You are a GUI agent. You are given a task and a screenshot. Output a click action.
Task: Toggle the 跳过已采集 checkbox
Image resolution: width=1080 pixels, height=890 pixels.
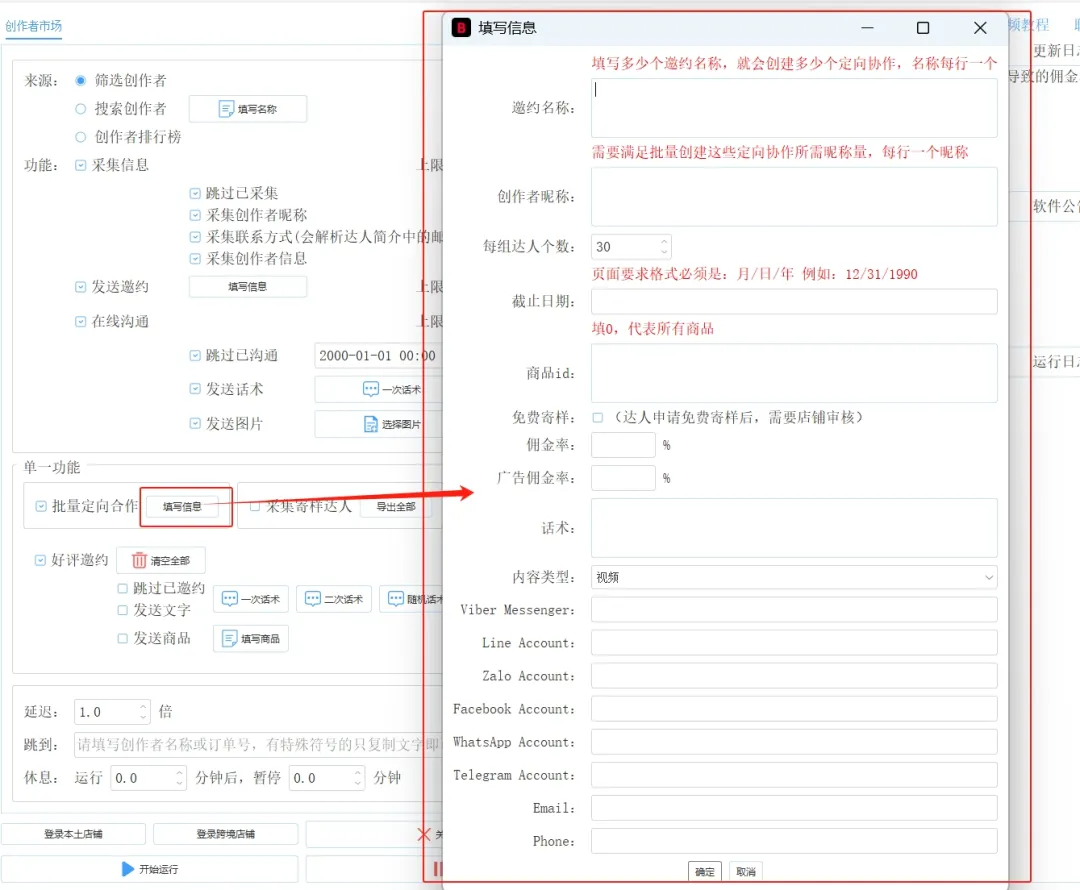tap(195, 194)
